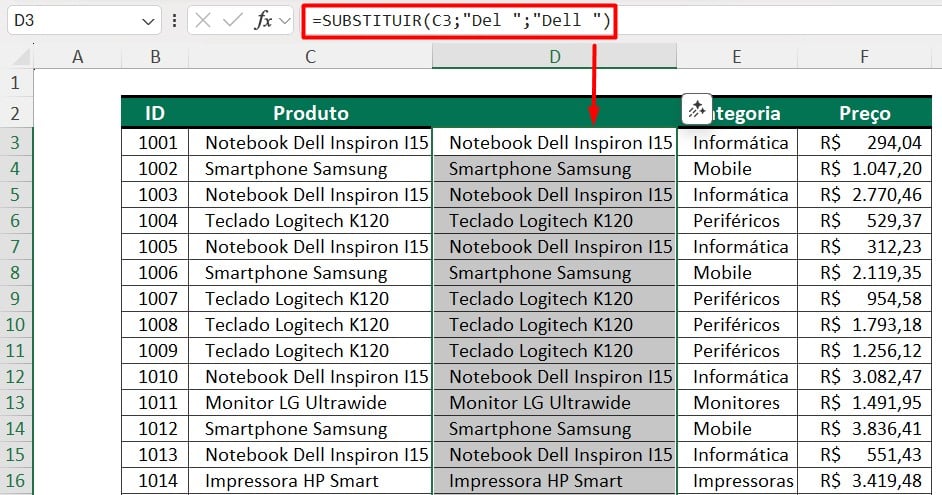Click ID cell 1002

tap(155, 169)
